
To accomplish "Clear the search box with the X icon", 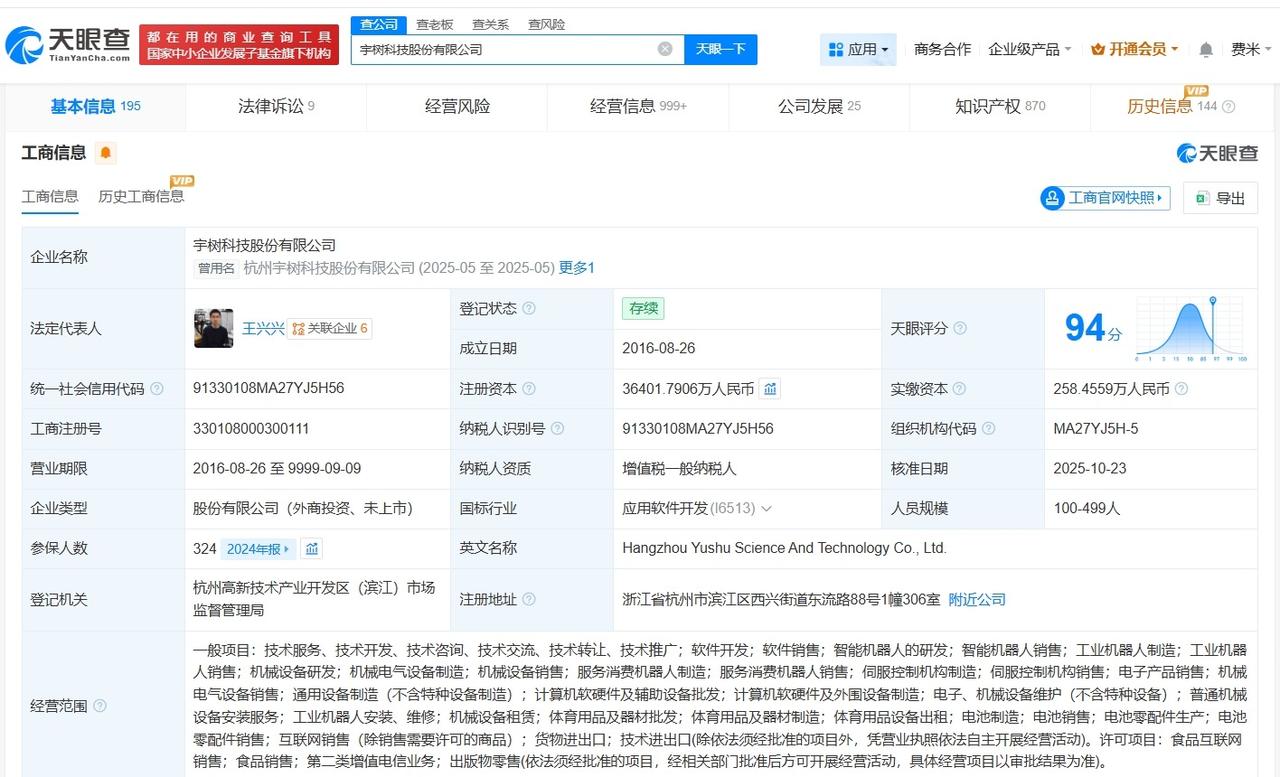I will point(663,48).
